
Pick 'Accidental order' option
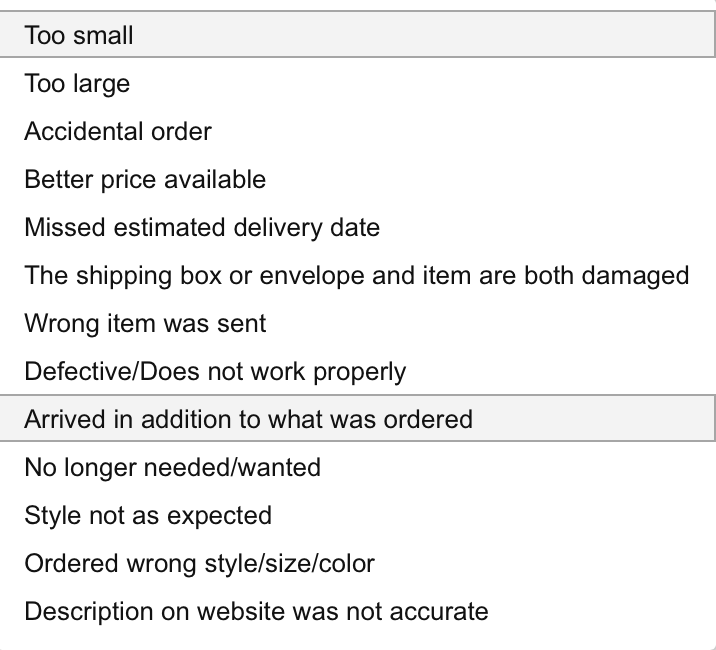118,132
